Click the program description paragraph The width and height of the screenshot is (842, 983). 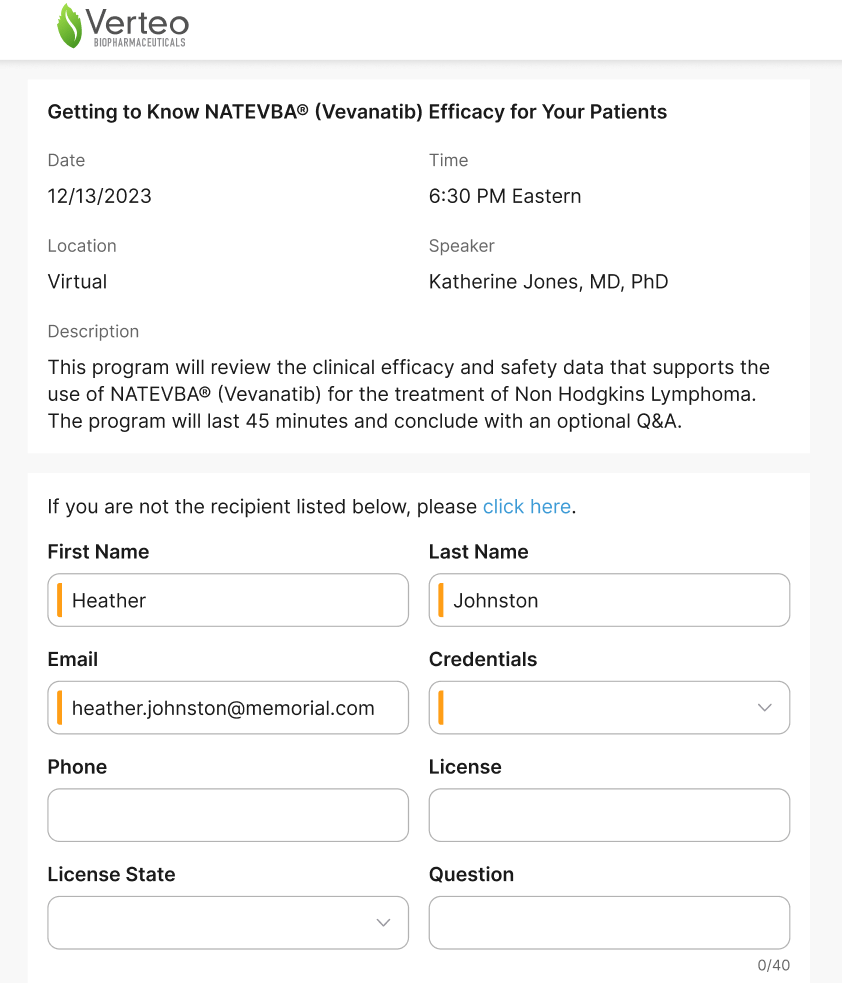click(408, 394)
